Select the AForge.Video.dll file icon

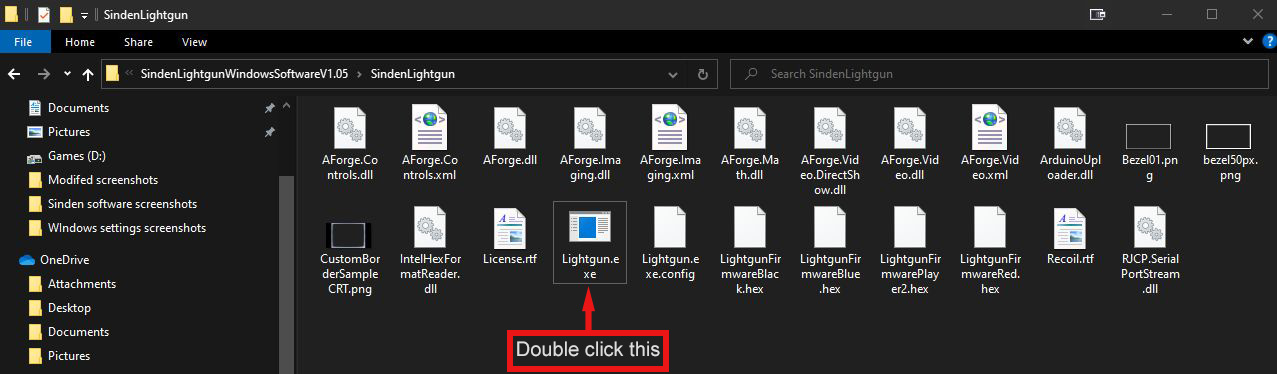pos(909,127)
